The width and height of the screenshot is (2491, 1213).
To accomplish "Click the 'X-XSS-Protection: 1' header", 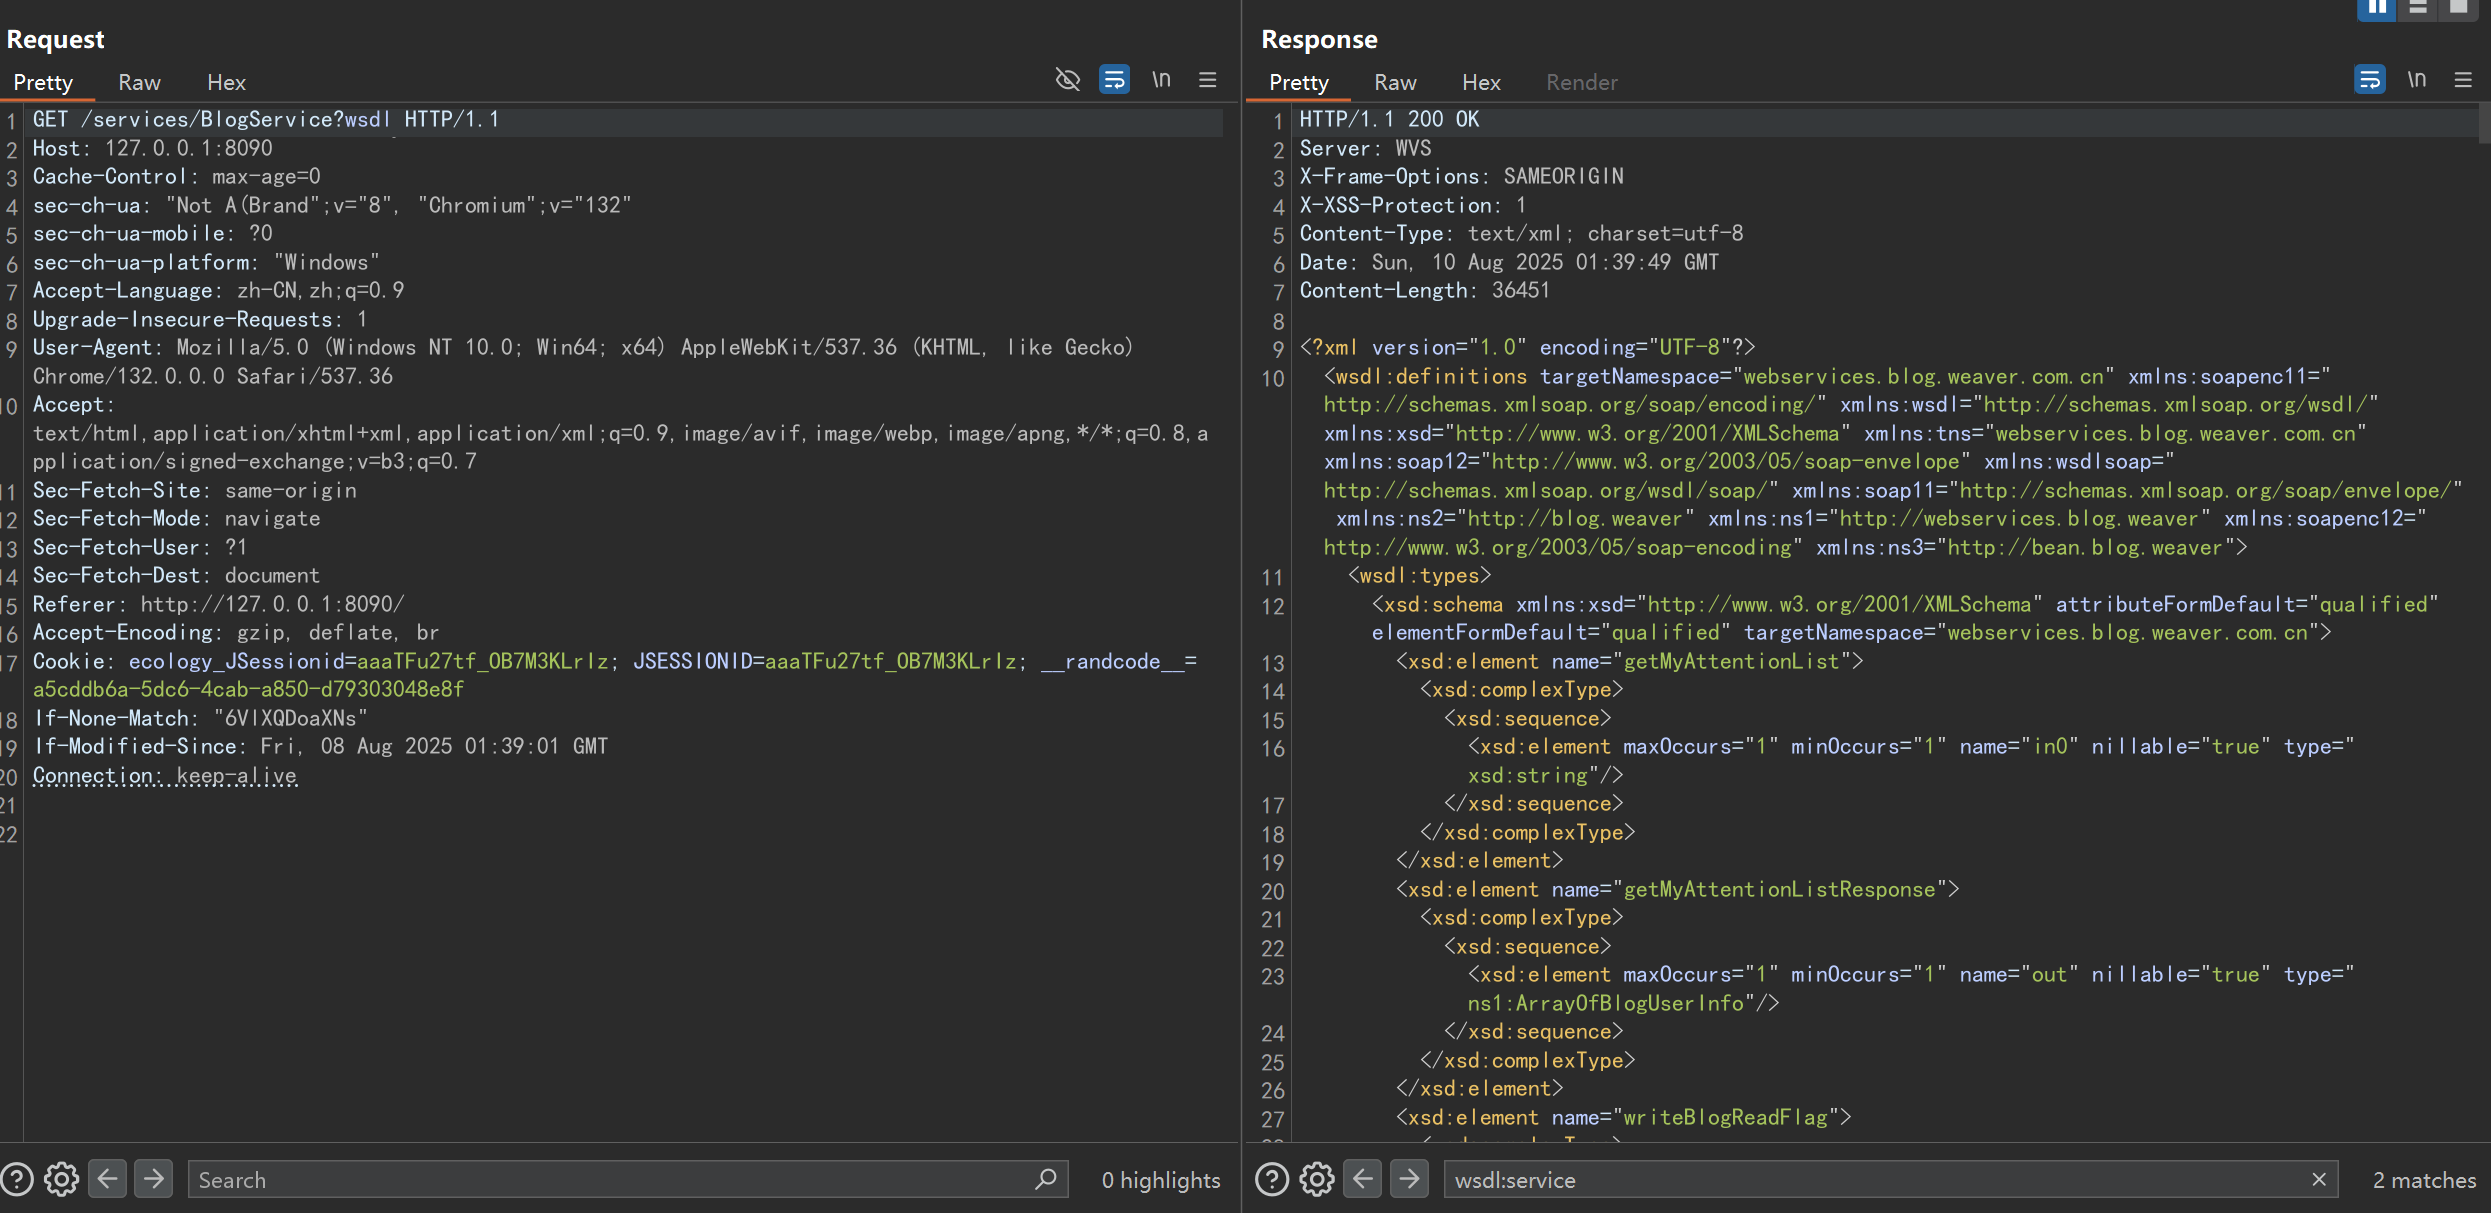I will click(1413, 205).
